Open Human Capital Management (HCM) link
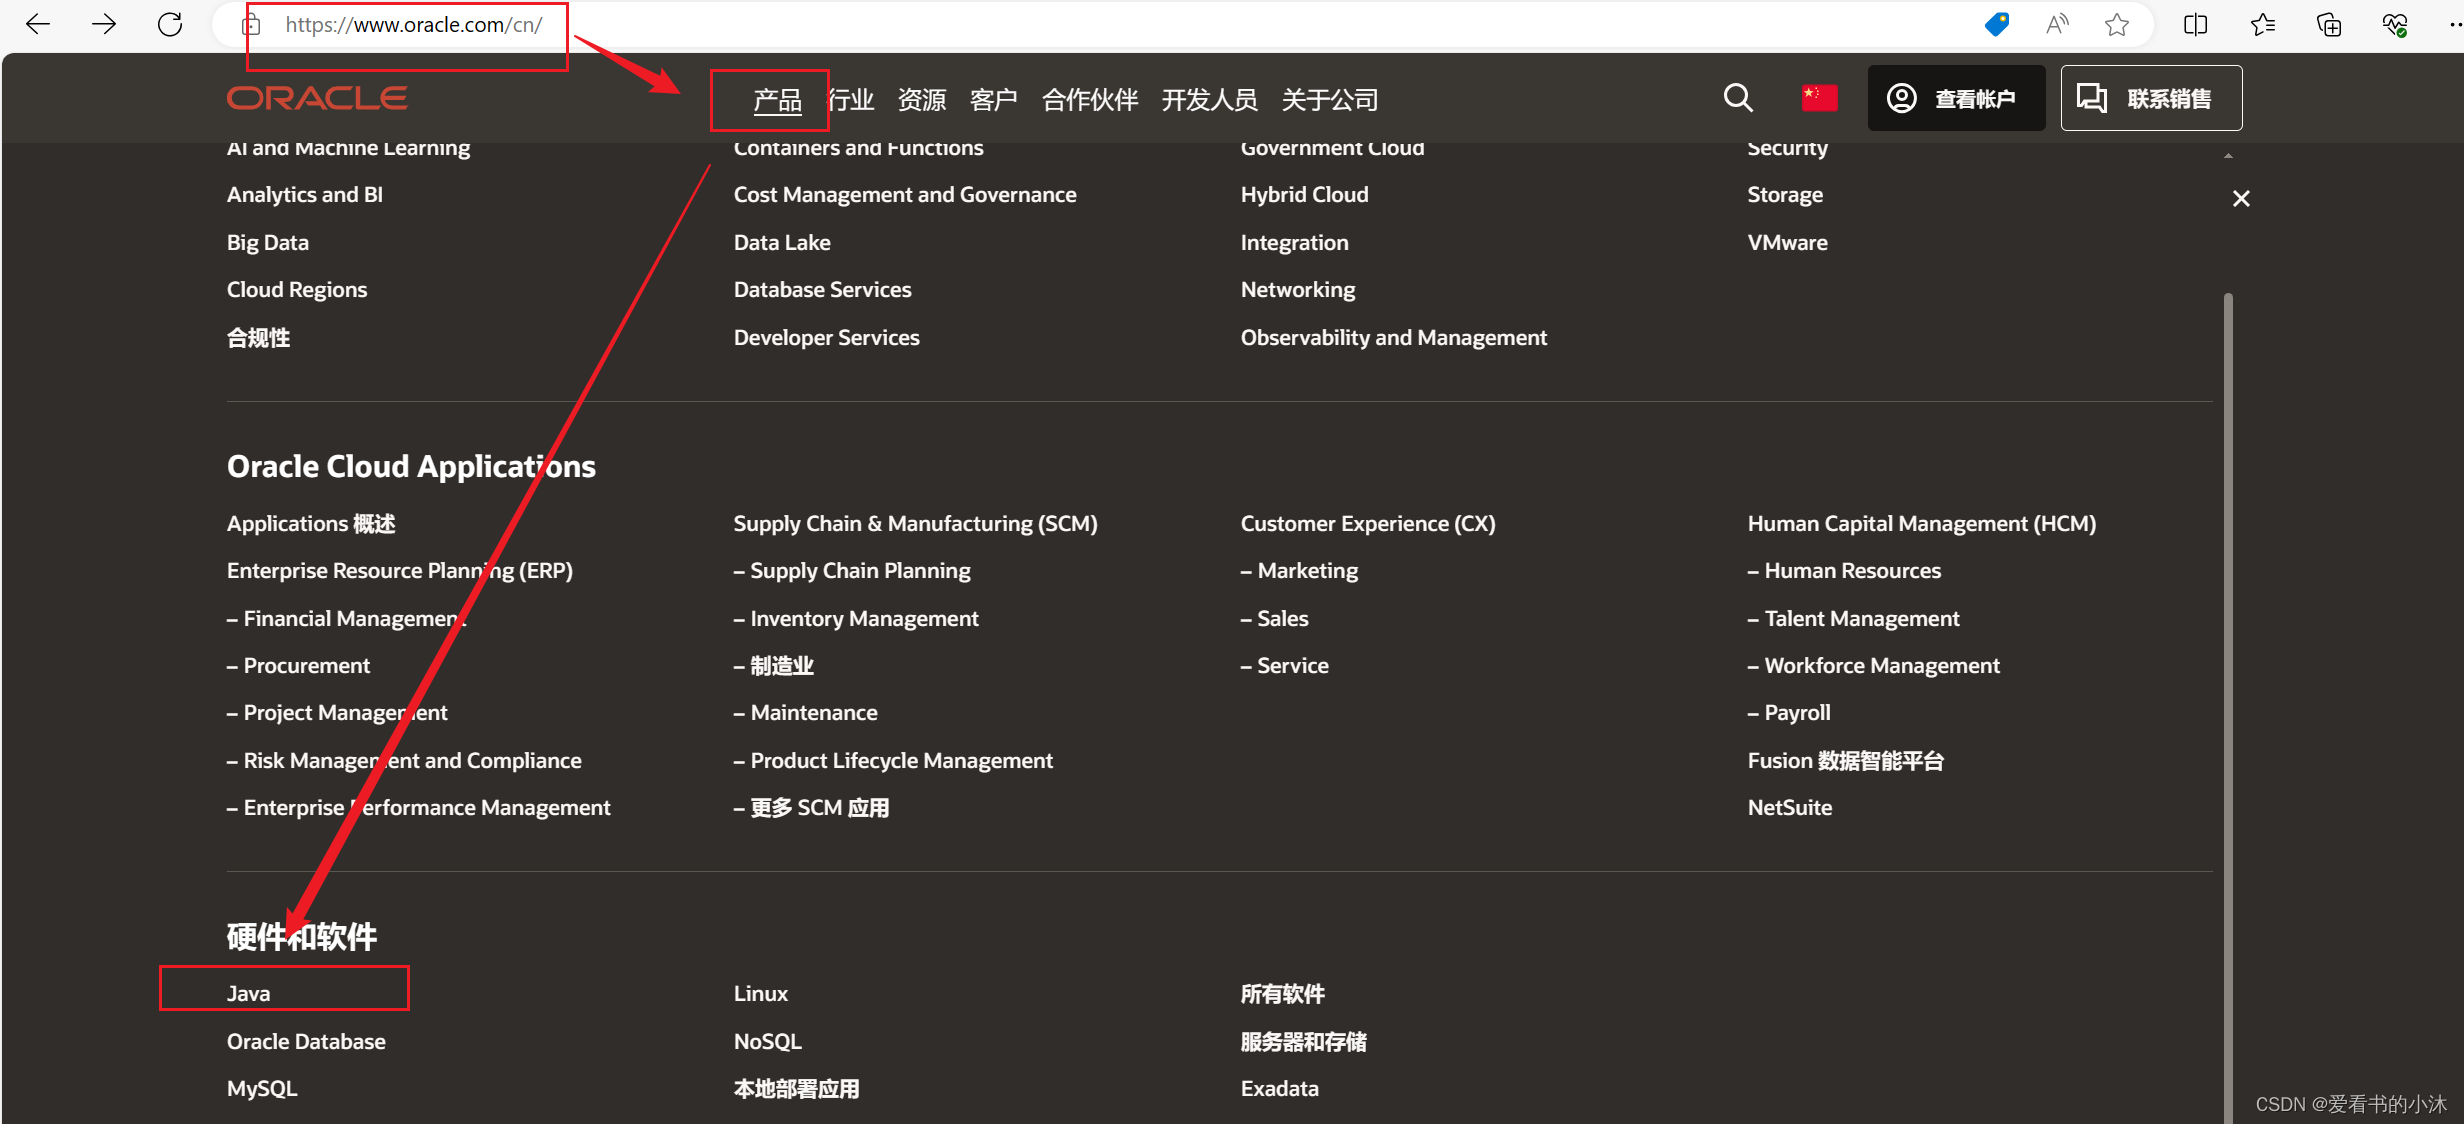The width and height of the screenshot is (2464, 1124). tap(1922, 523)
